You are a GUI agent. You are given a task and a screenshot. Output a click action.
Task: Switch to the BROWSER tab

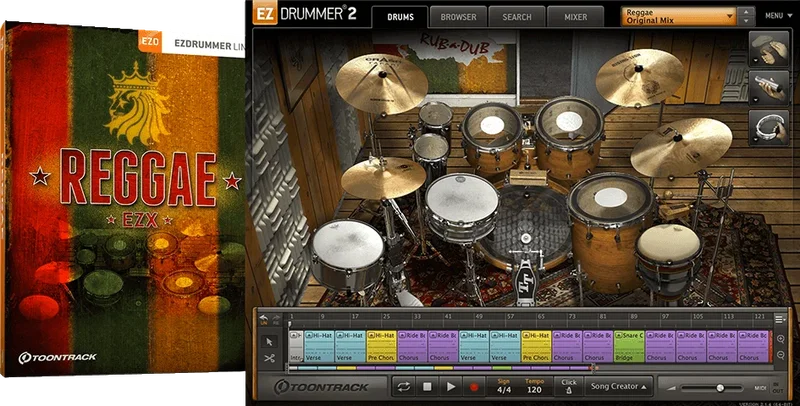click(x=458, y=17)
